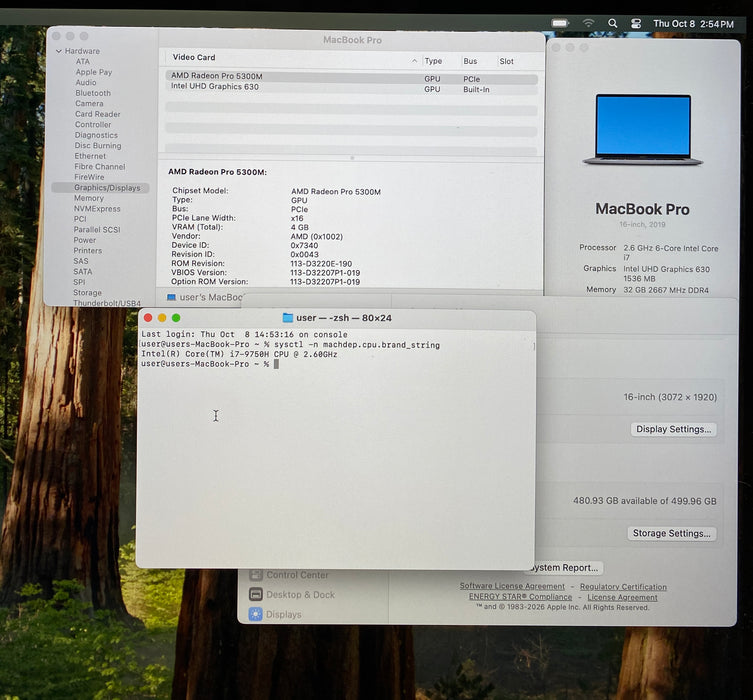Select Printers in hardware sidebar
Image resolution: width=753 pixels, height=700 pixels.
pyautogui.click(x=87, y=251)
